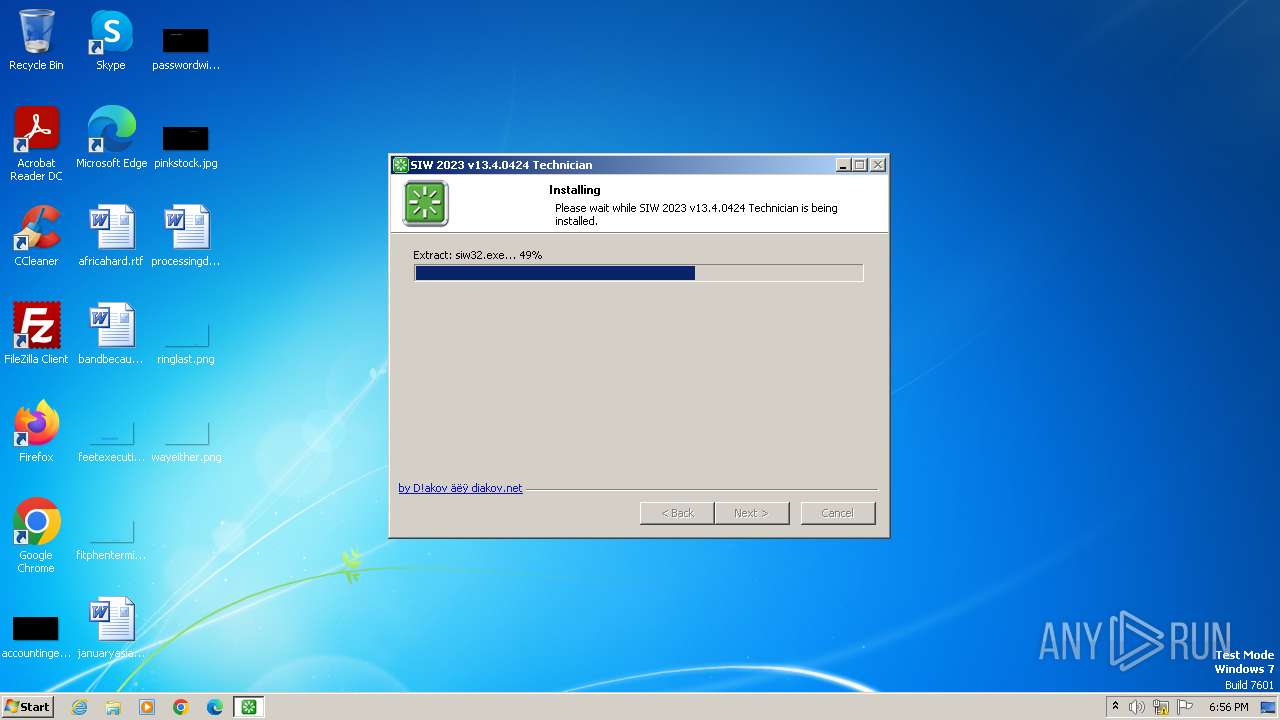This screenshot has width=1280, height=720.
Task: Select the bandbecau... Word document
Action: [111, 334]
